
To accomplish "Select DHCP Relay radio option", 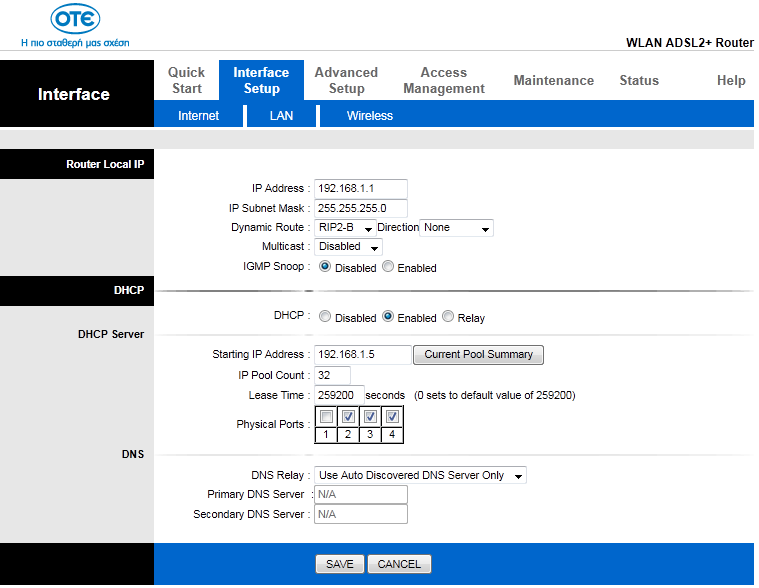I will click(x=448, y=317).
